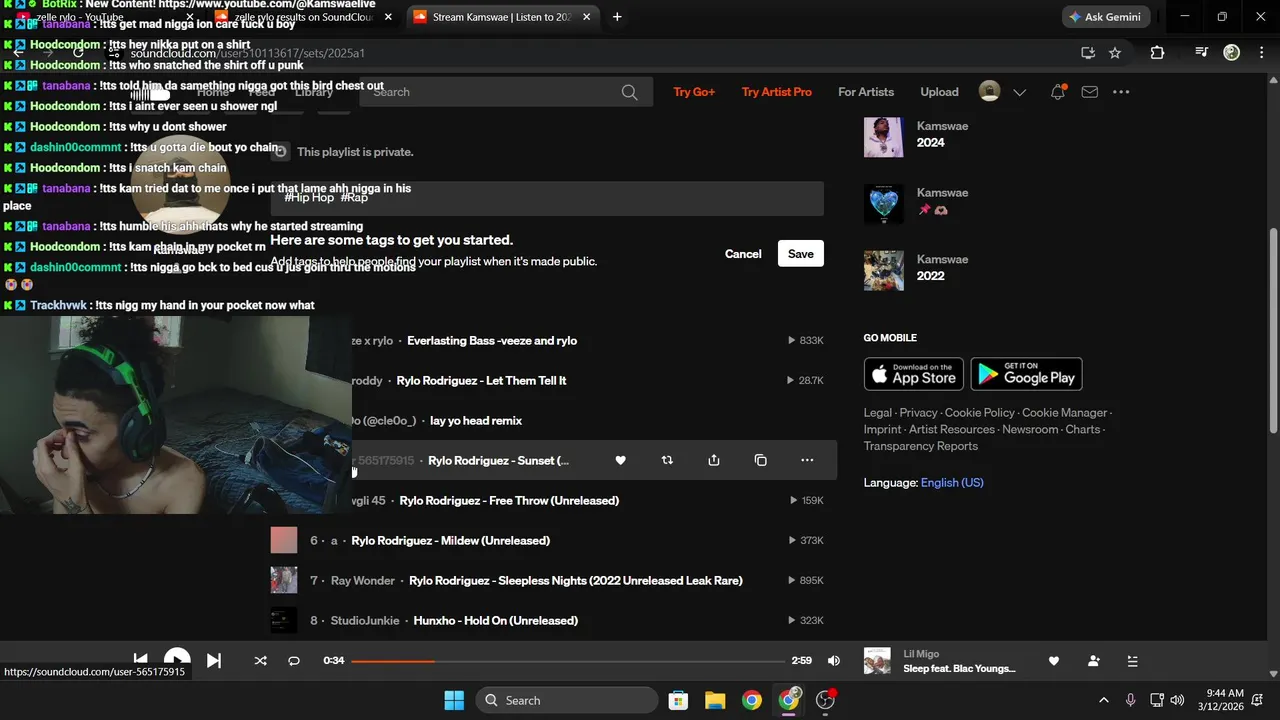This screenshot has height=720, width=1280.
Task: Open the Charts footer link
Action: (1083, 429)
